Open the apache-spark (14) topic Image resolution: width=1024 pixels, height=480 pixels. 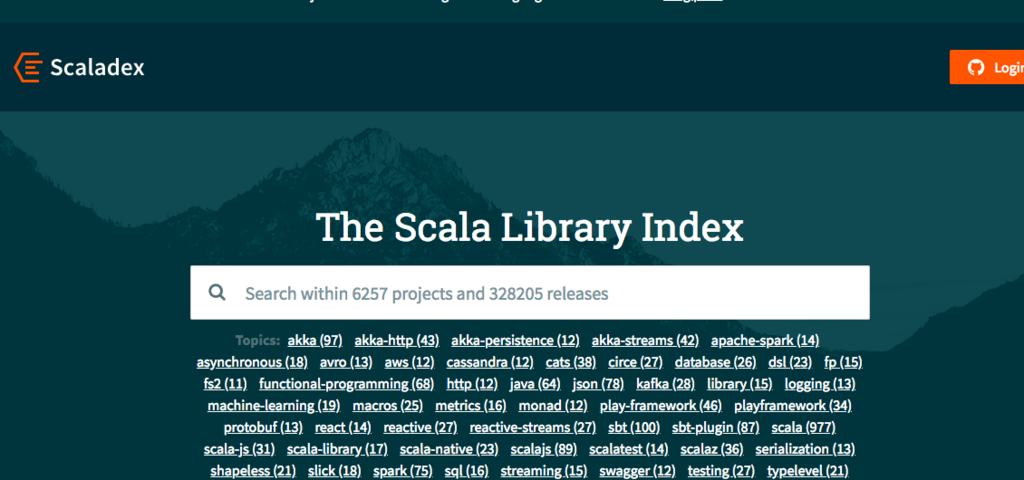pos(765,340)
